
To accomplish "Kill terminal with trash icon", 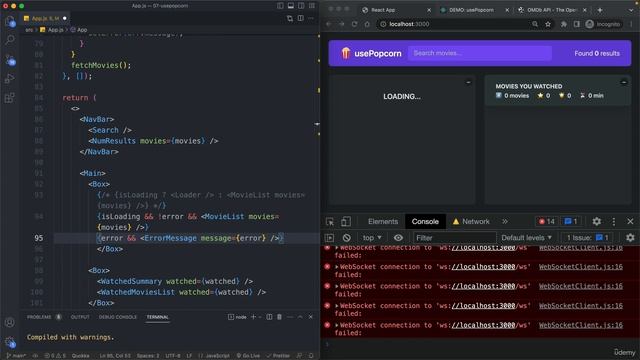I will click(279, 317).
